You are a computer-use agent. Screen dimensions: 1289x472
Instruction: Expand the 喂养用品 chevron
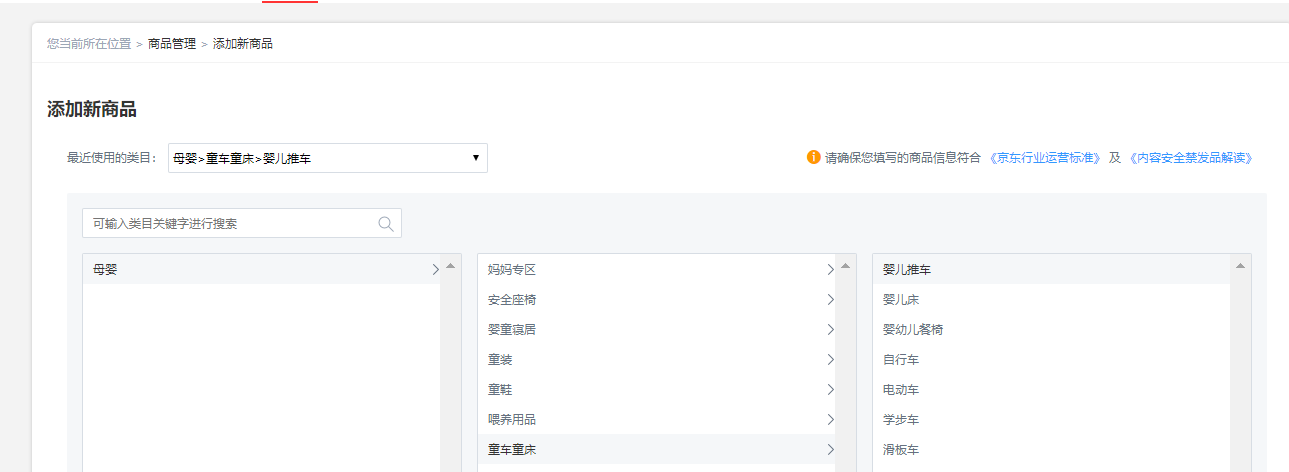click(830, 419)
